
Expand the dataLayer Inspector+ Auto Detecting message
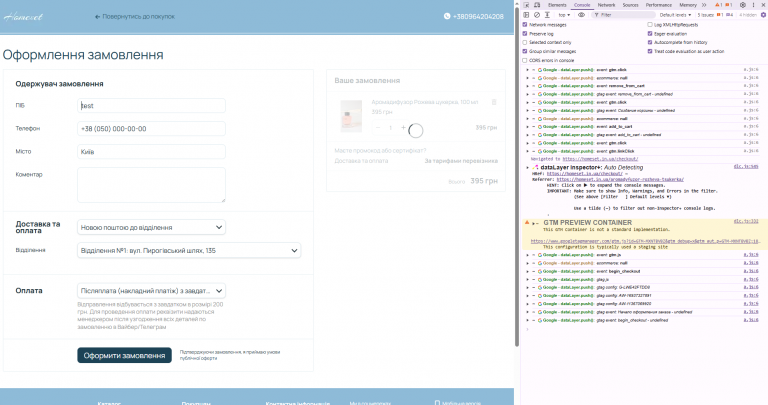tap(528, 167)
